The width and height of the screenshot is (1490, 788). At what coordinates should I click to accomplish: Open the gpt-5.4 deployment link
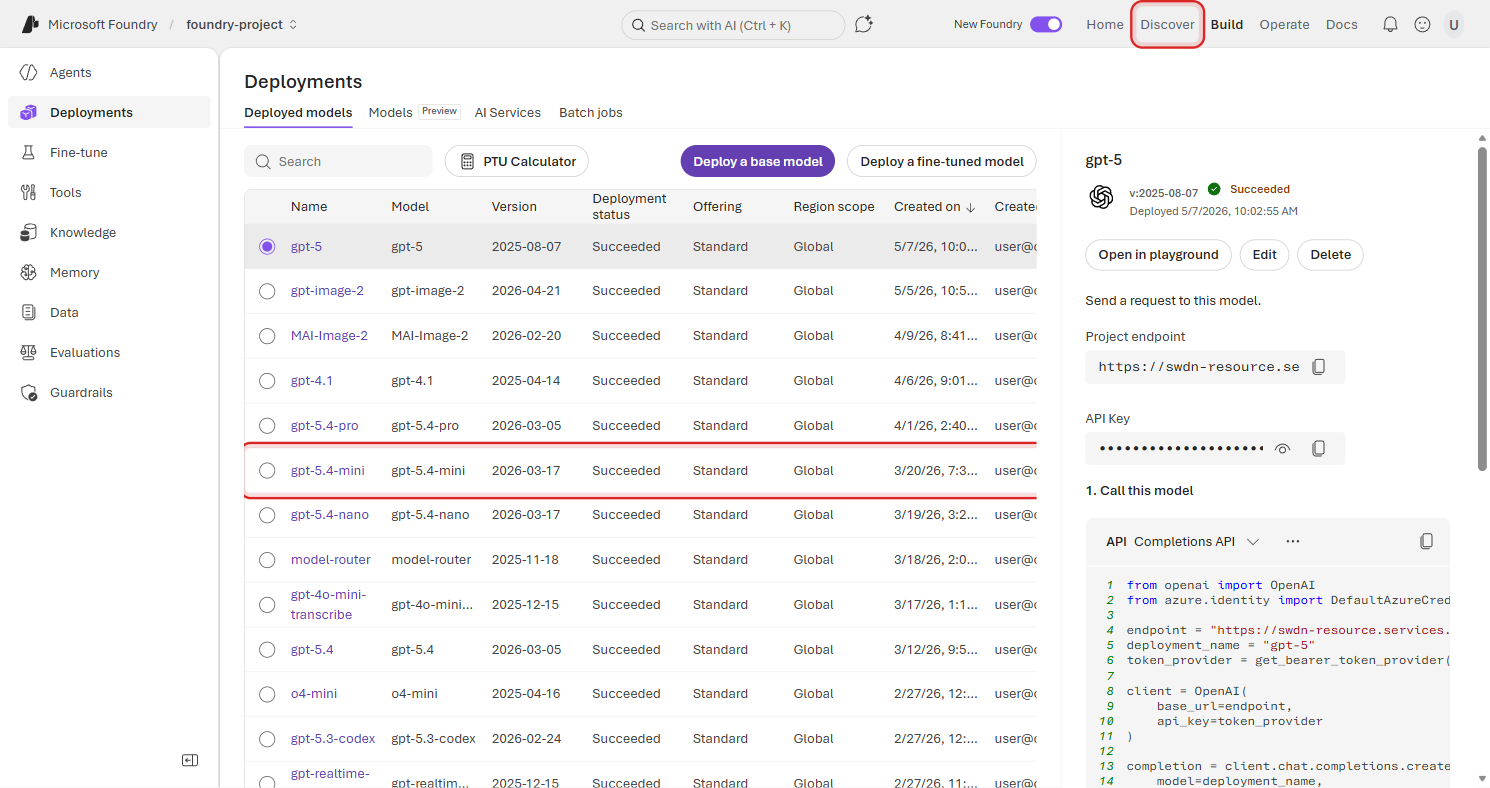tap(312, 650)
